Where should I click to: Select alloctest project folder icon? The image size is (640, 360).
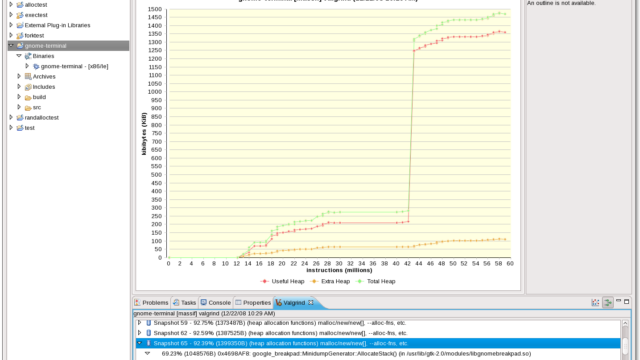(20, 5)
